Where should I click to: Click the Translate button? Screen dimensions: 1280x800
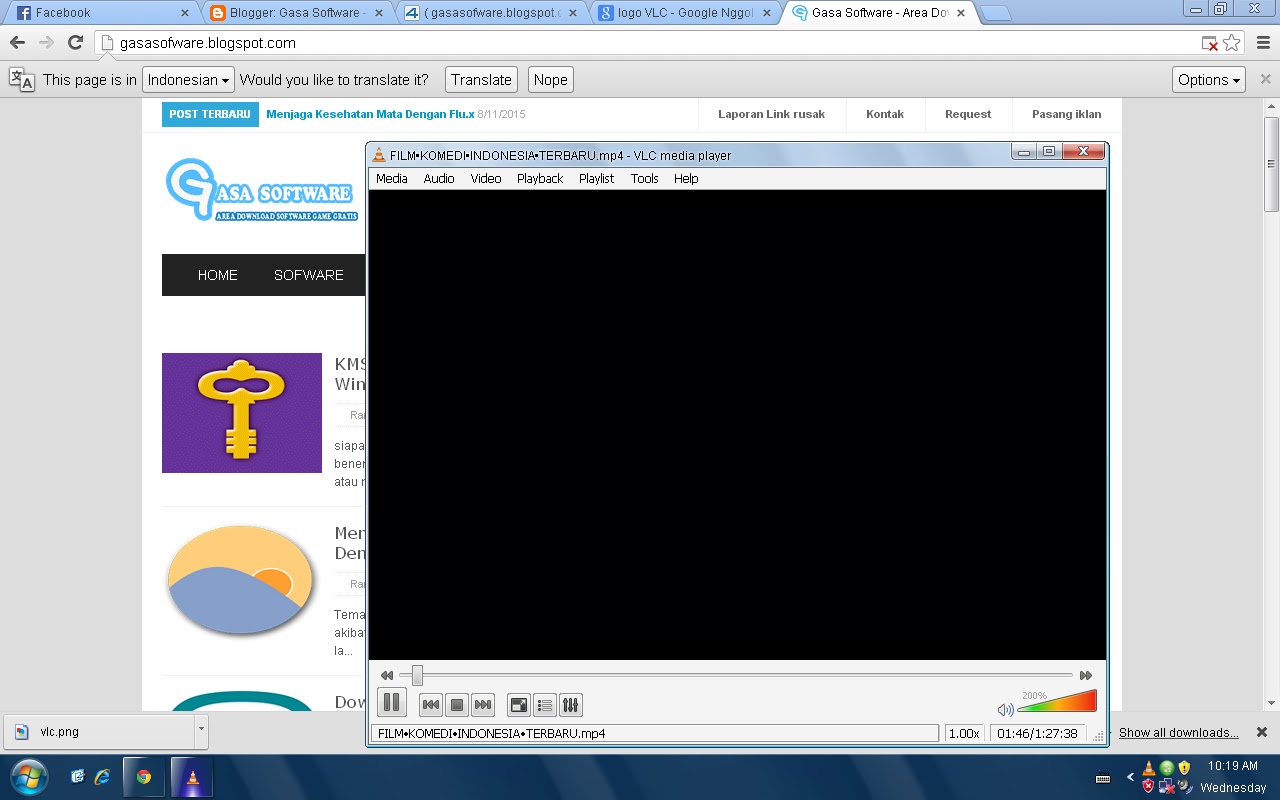(481, 80)
